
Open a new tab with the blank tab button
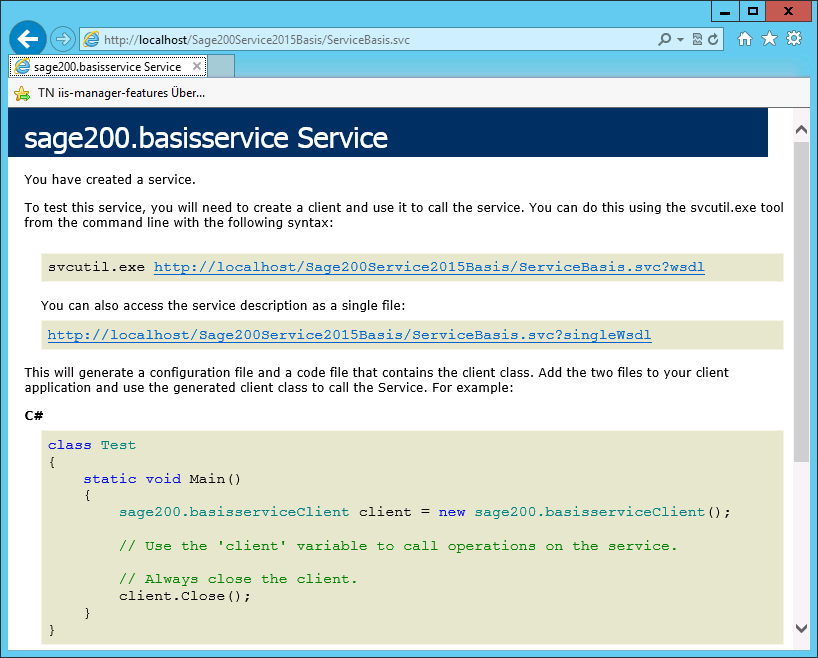click(x=221, y=66)
